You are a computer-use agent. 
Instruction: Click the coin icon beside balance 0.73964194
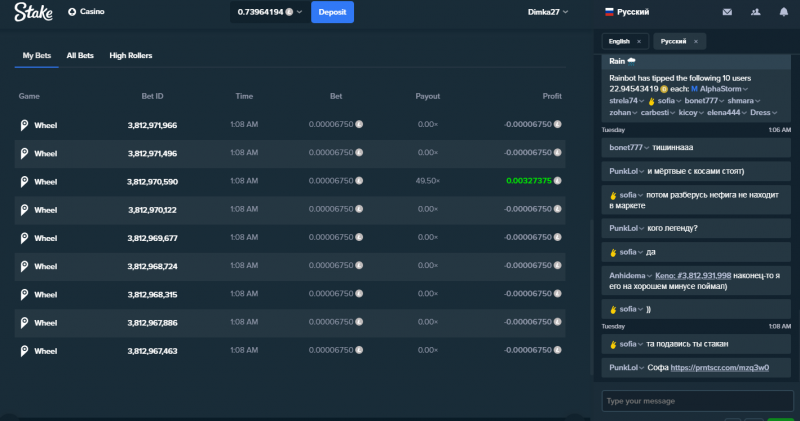tap(289, 12)
